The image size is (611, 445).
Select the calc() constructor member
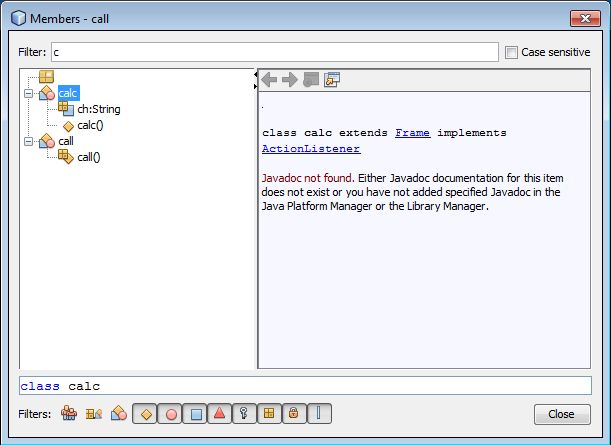click(x=90, y=125)
